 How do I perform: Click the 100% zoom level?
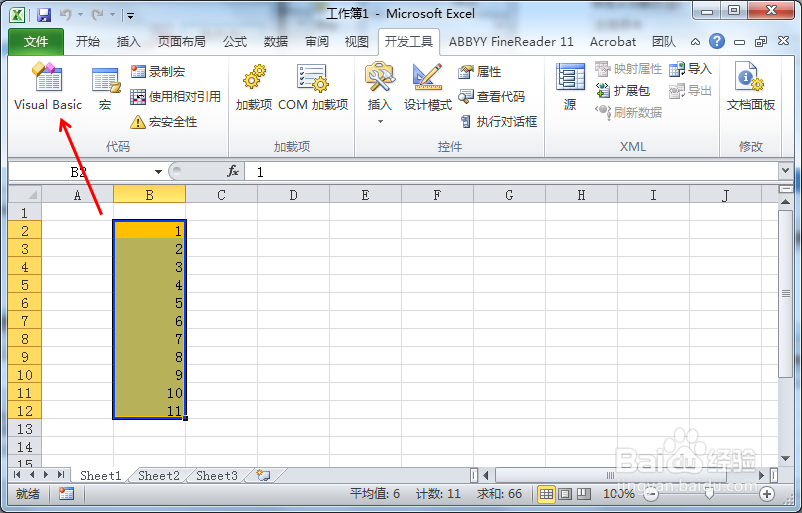(619, 494)
